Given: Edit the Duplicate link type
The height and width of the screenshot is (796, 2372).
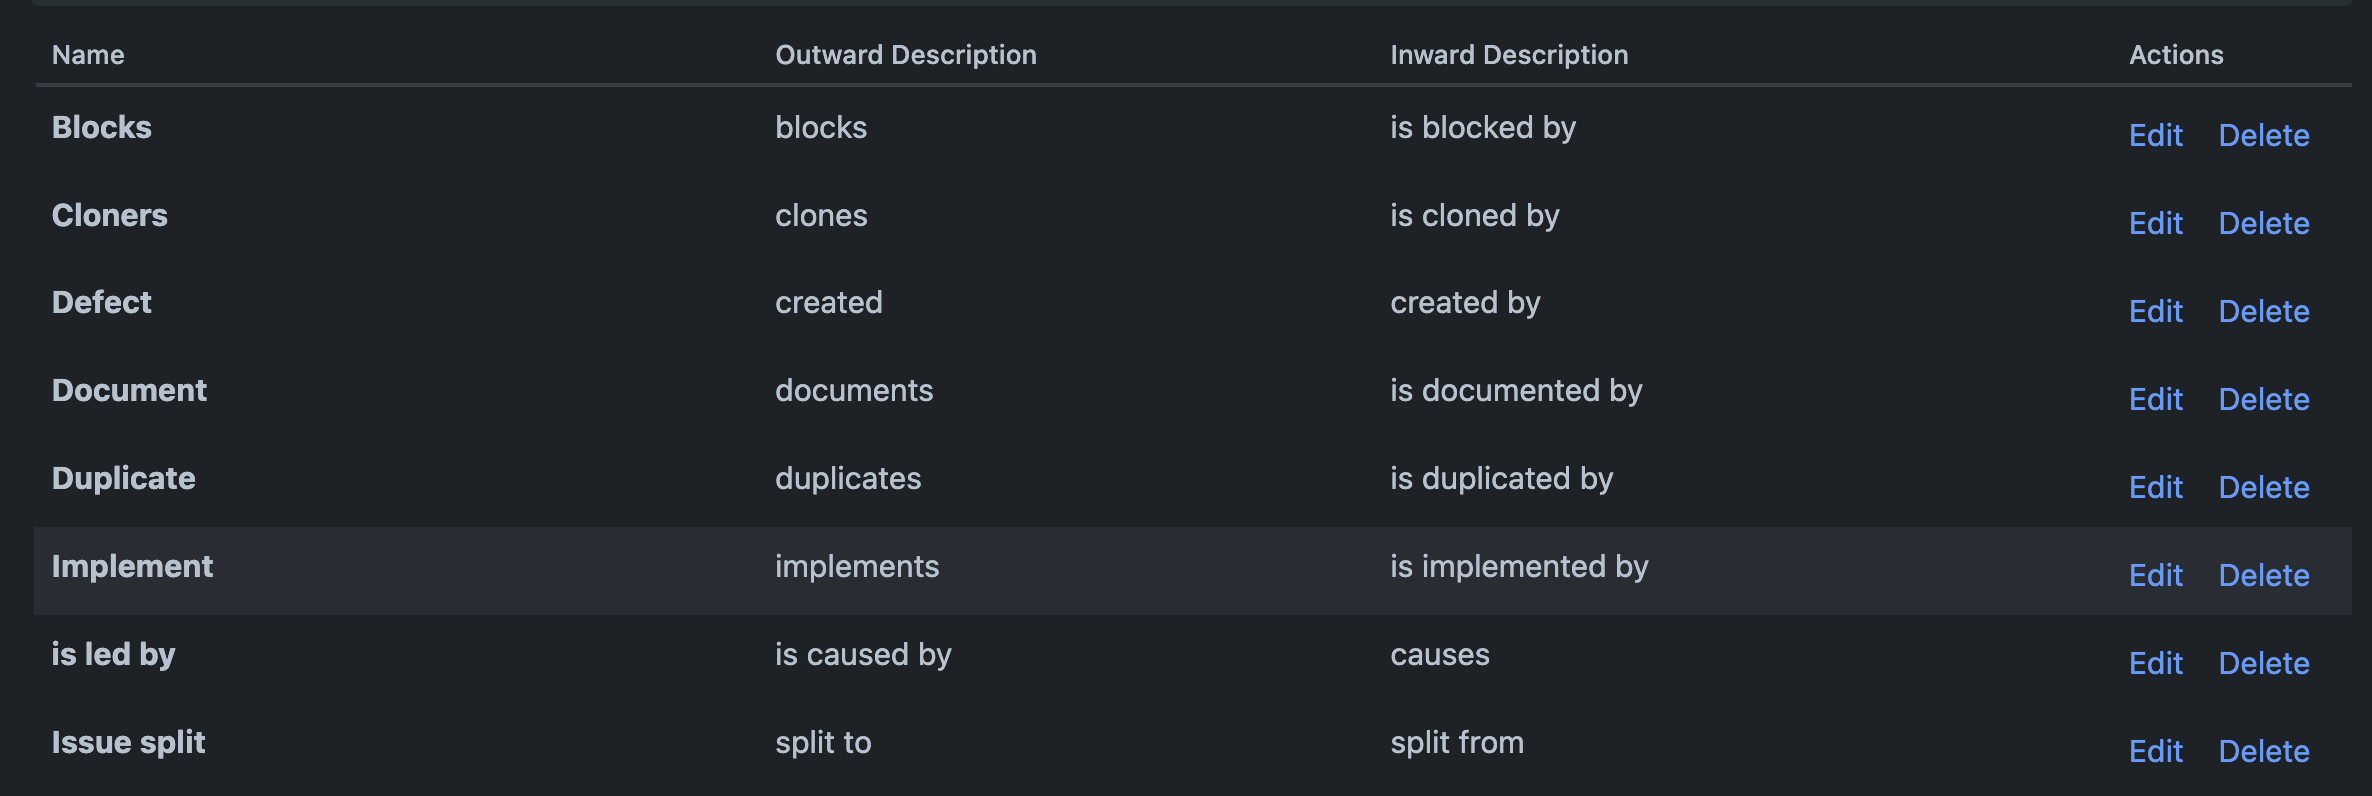Looking at the screenshot, I should pos(2155,487).
